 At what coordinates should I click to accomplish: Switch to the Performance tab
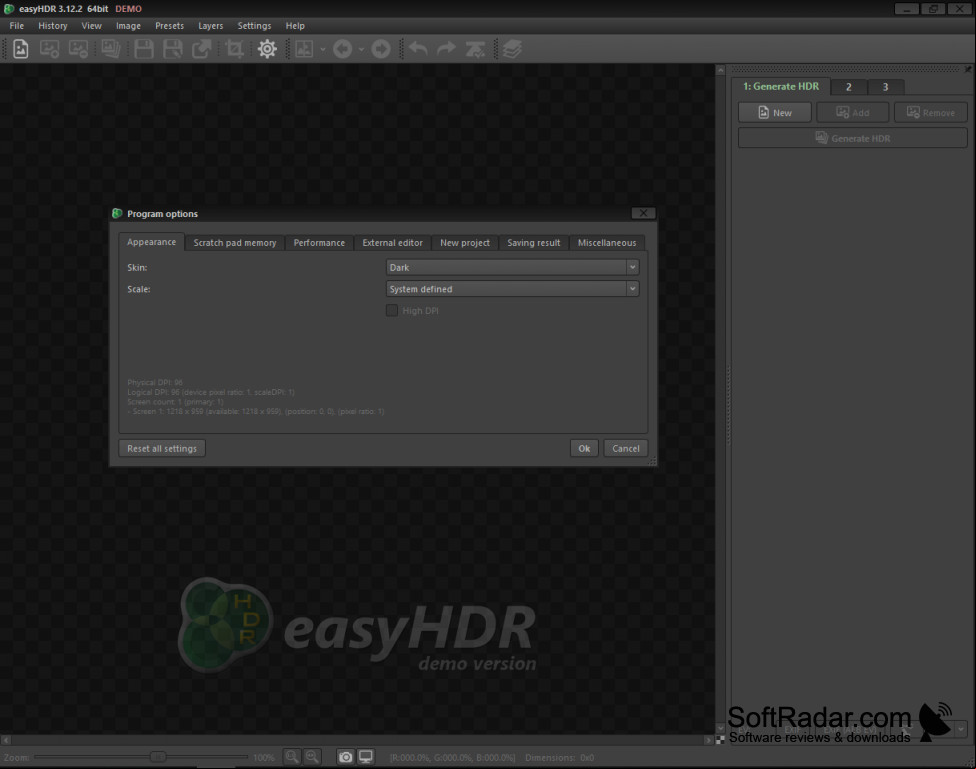coord(319,243)
